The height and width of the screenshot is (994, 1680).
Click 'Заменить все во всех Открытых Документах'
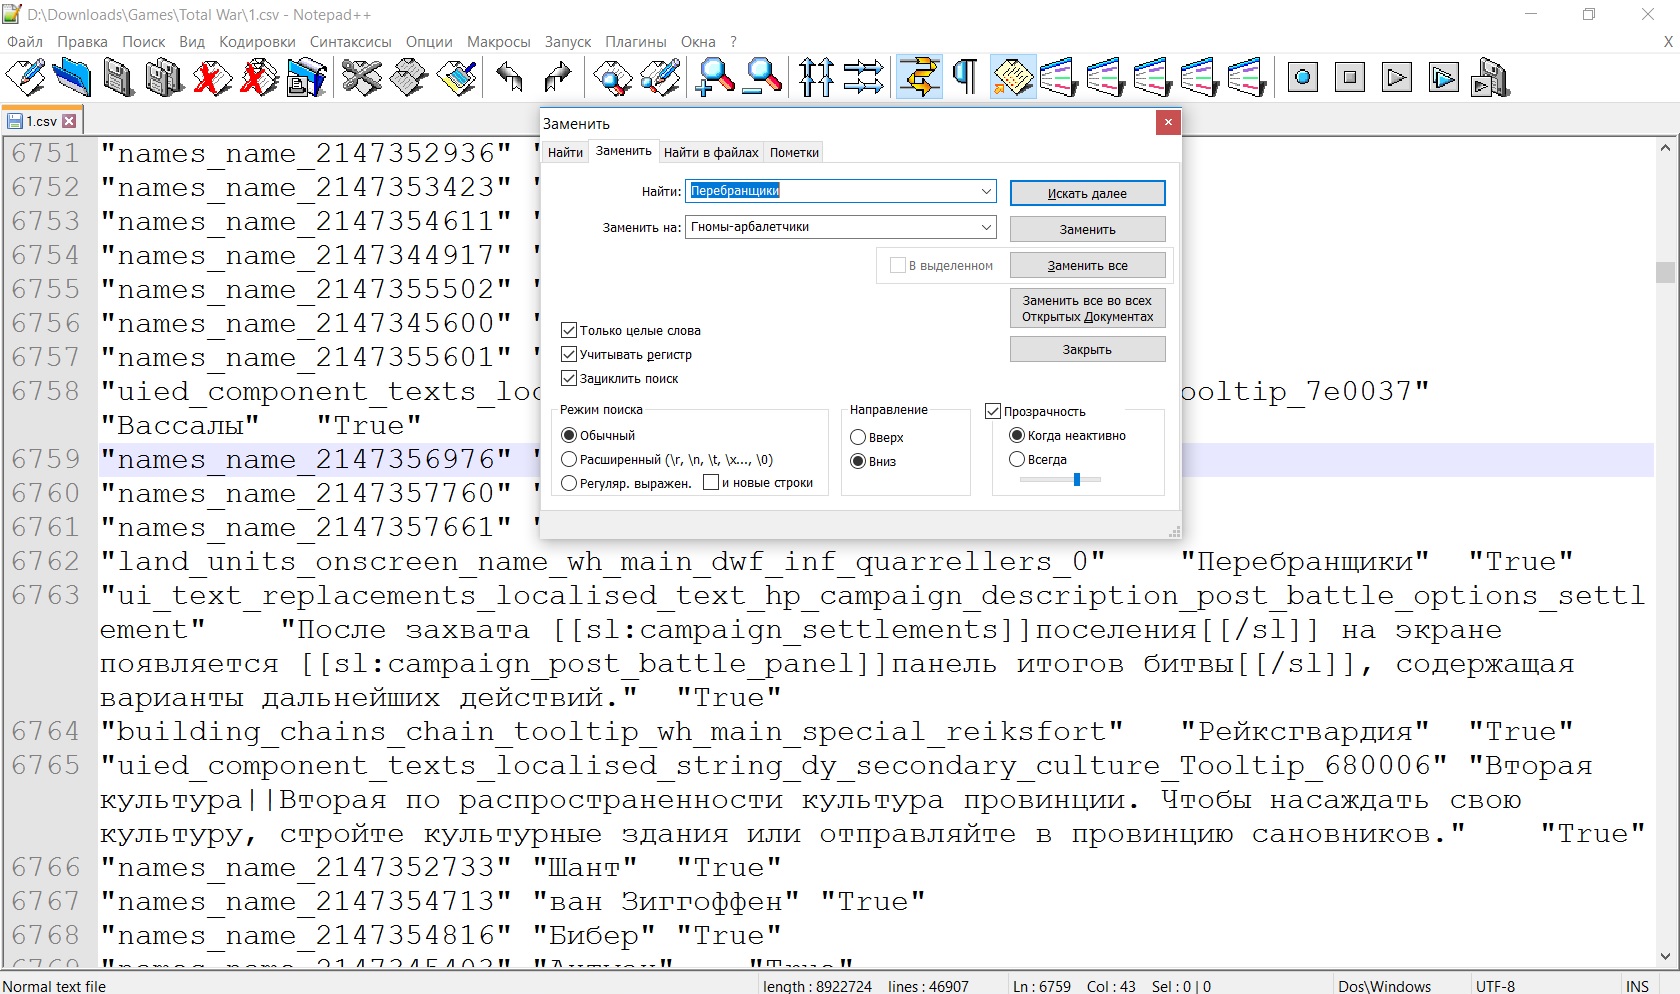(x=1087, y=308)
